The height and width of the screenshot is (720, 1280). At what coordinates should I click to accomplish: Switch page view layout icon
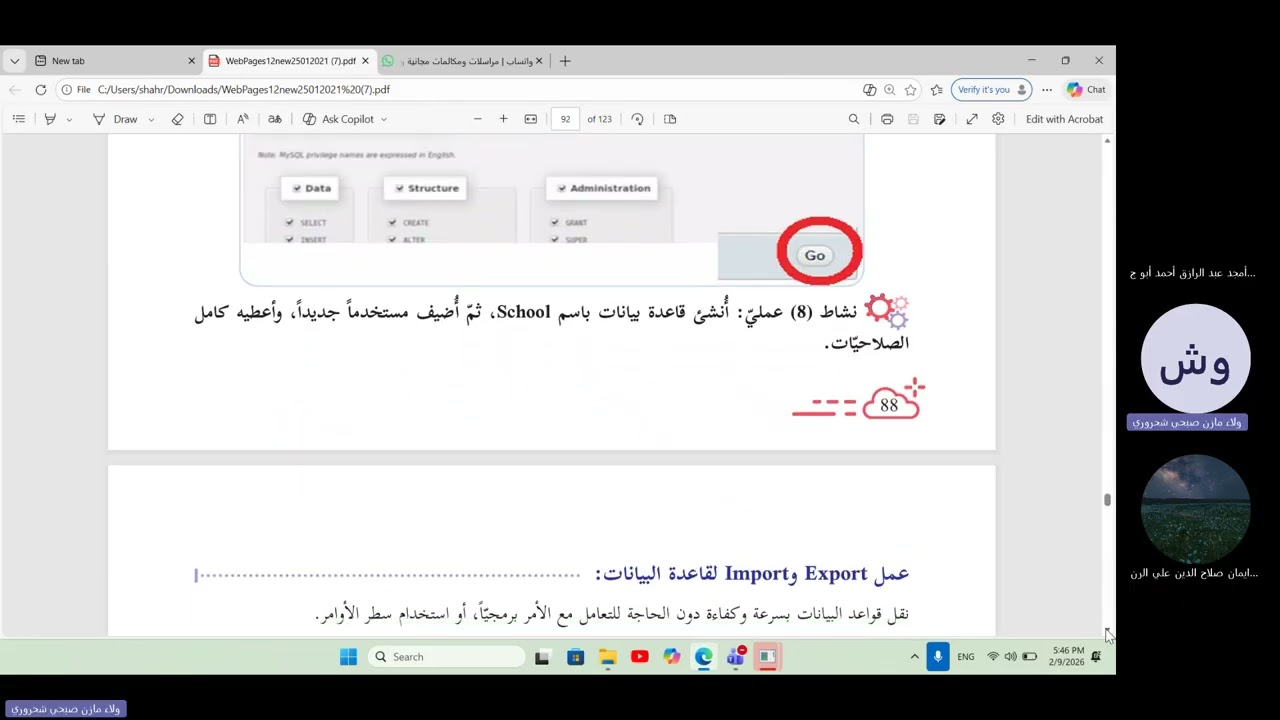(x=670, y=119)
